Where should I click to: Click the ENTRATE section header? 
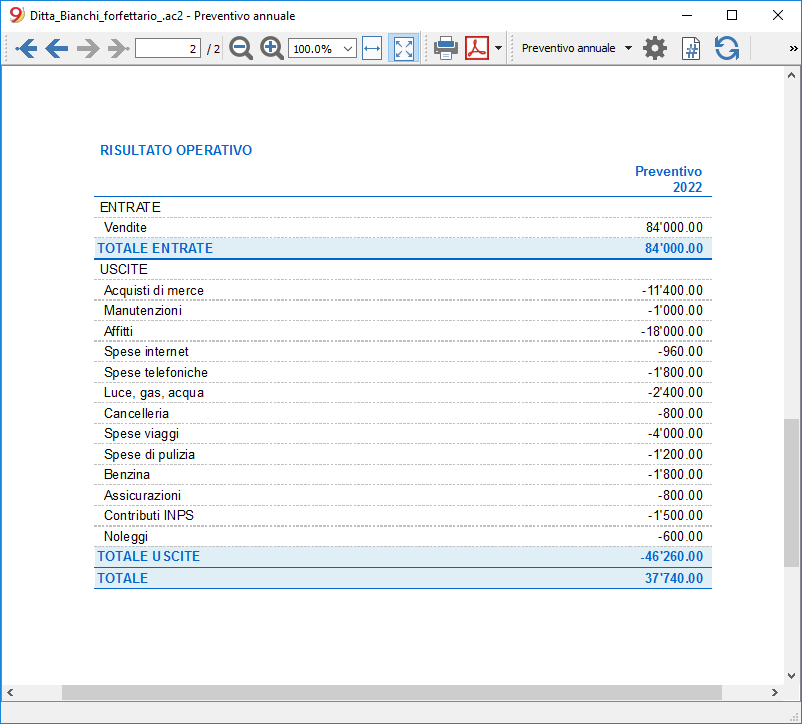coord(130,207)
